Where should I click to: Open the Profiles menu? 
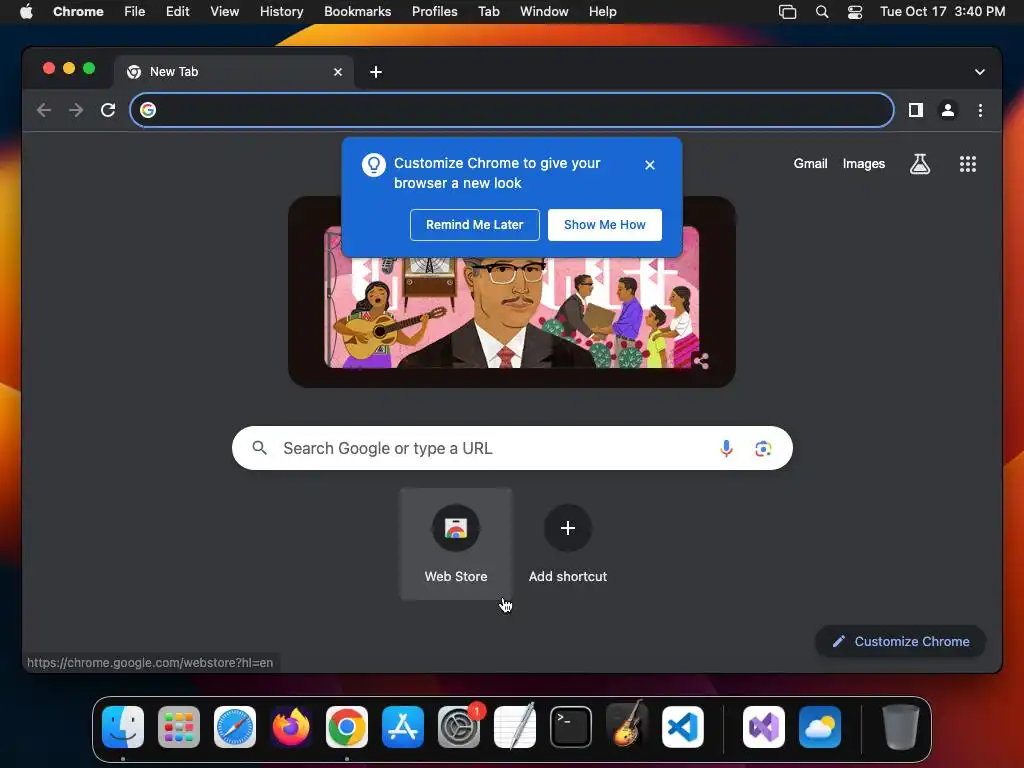click(434, 11)
